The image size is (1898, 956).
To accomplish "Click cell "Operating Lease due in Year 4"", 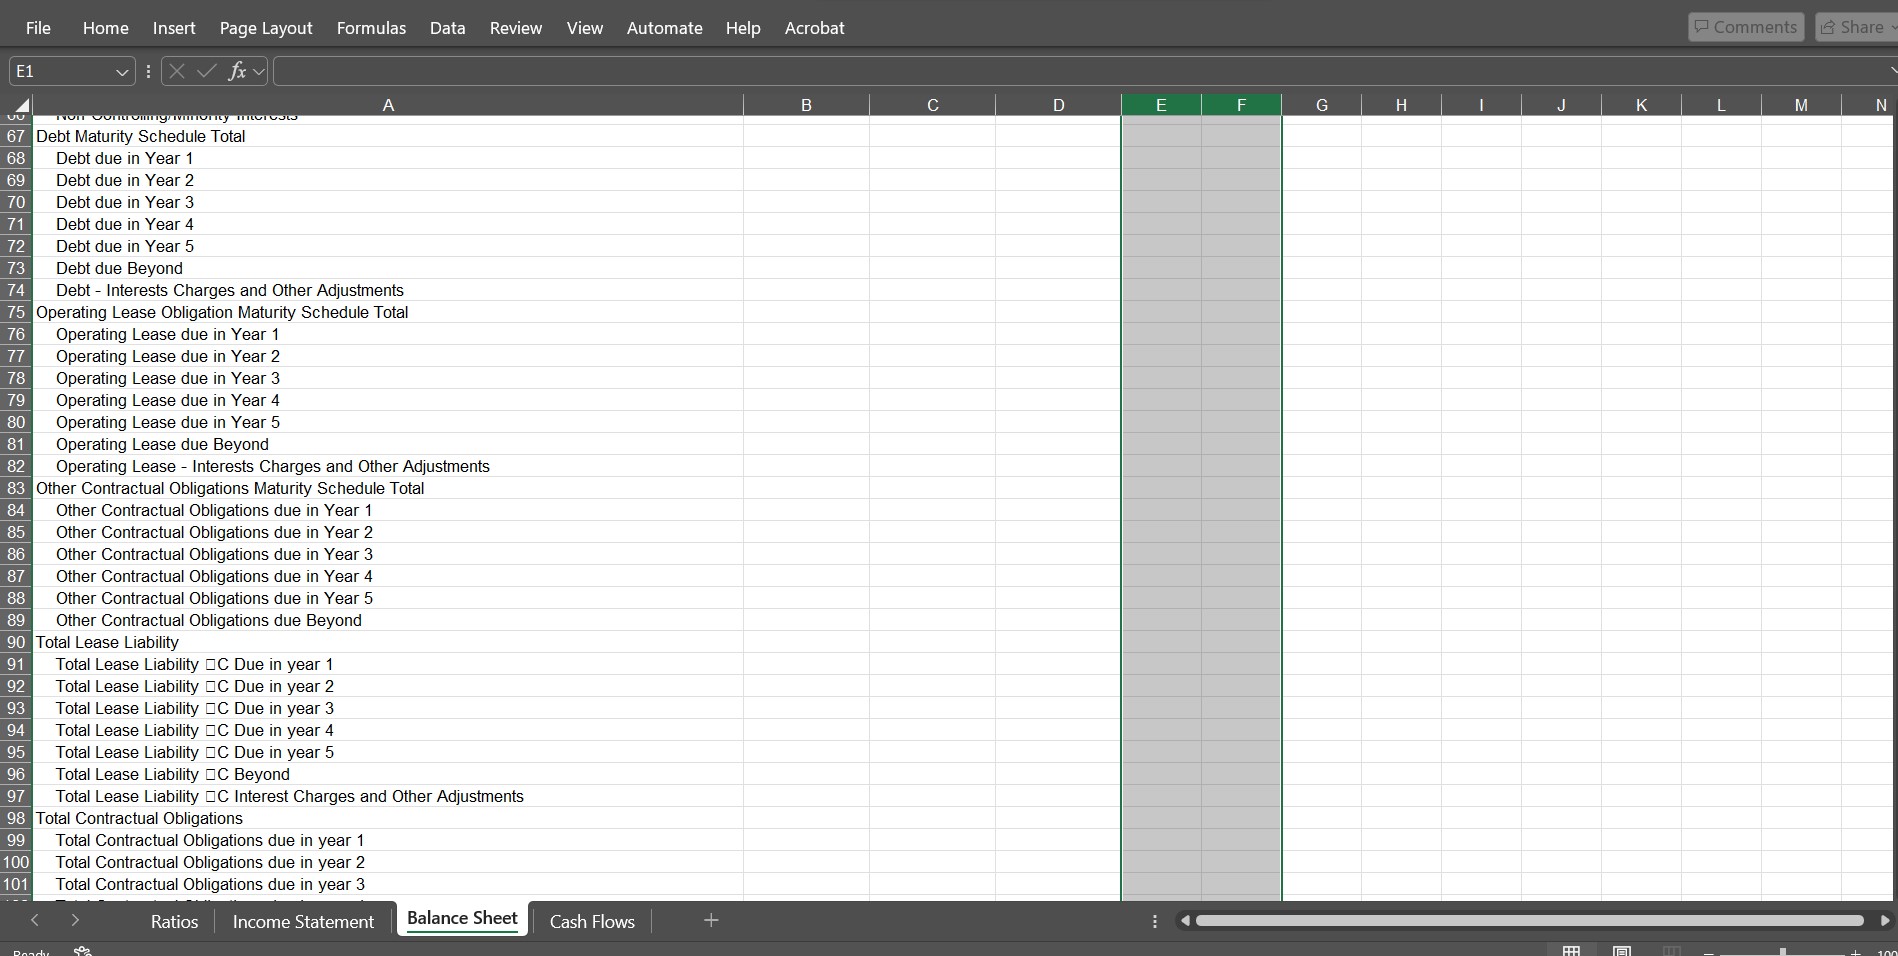I will point(388,400).
